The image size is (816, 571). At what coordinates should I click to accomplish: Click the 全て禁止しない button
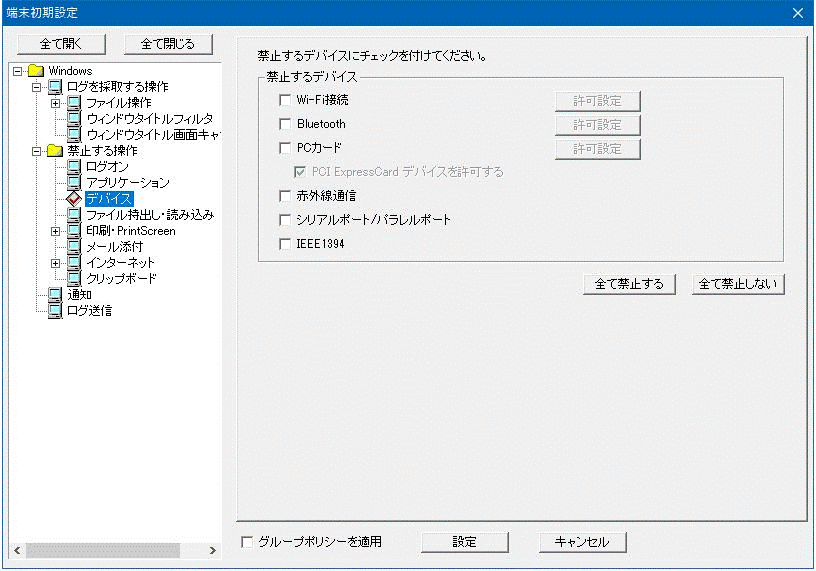pyautogui.click(x=738, y=284)
